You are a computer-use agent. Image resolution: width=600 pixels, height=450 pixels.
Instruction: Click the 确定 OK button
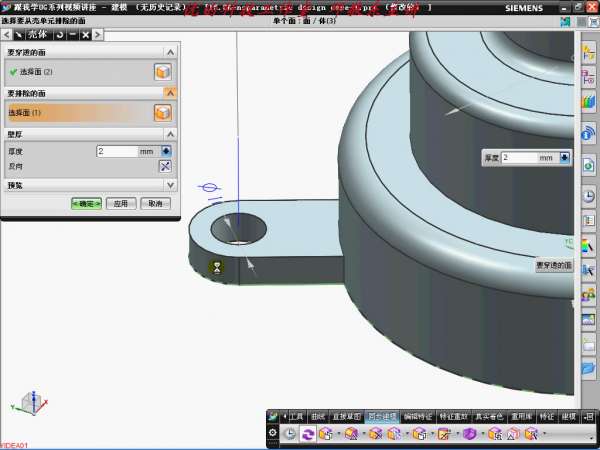tap(86, 203)
